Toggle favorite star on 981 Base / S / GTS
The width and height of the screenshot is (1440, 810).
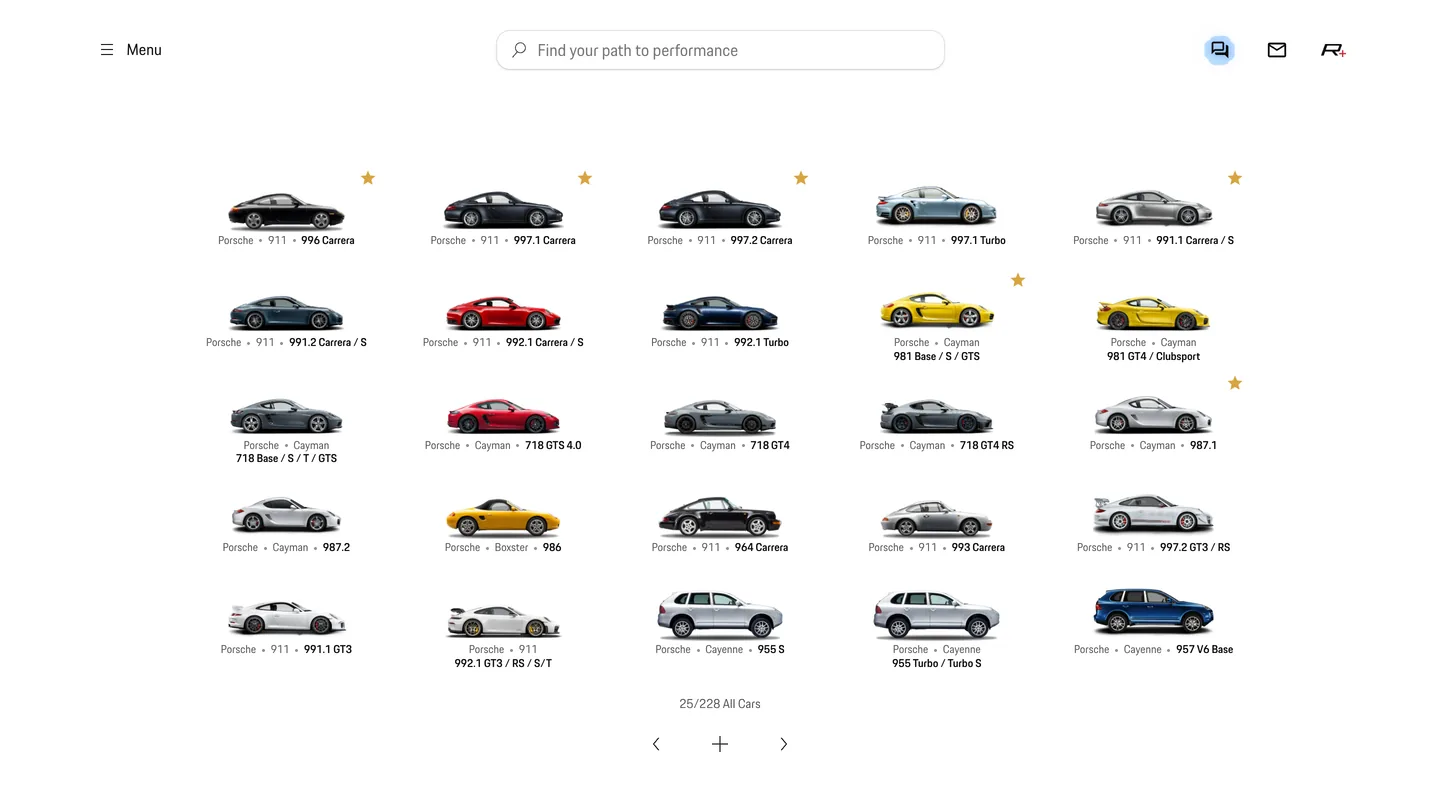(1018, 280)
